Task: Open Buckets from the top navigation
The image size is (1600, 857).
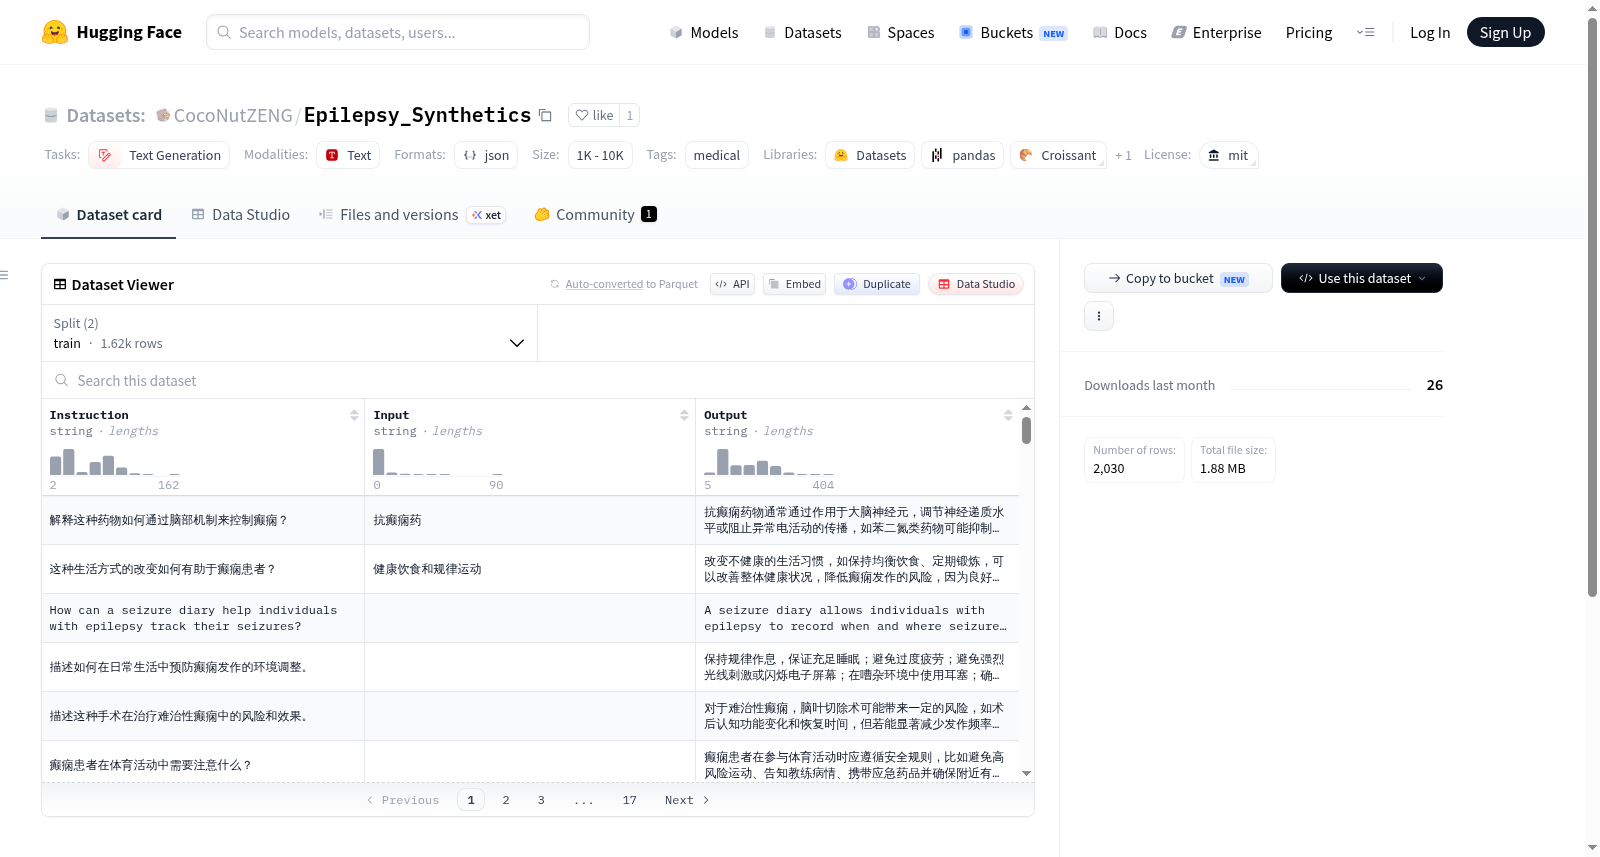Action: pos(1013,33)
